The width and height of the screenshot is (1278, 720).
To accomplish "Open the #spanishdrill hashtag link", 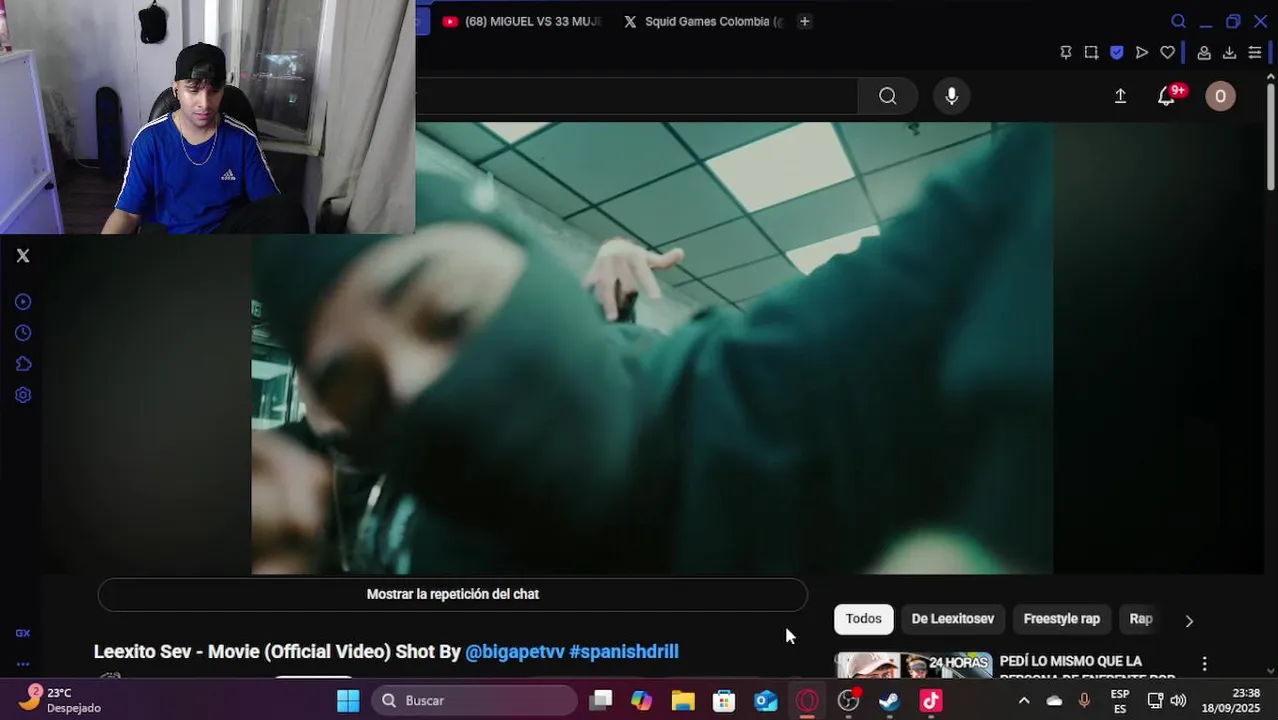I will coord(624,652).
